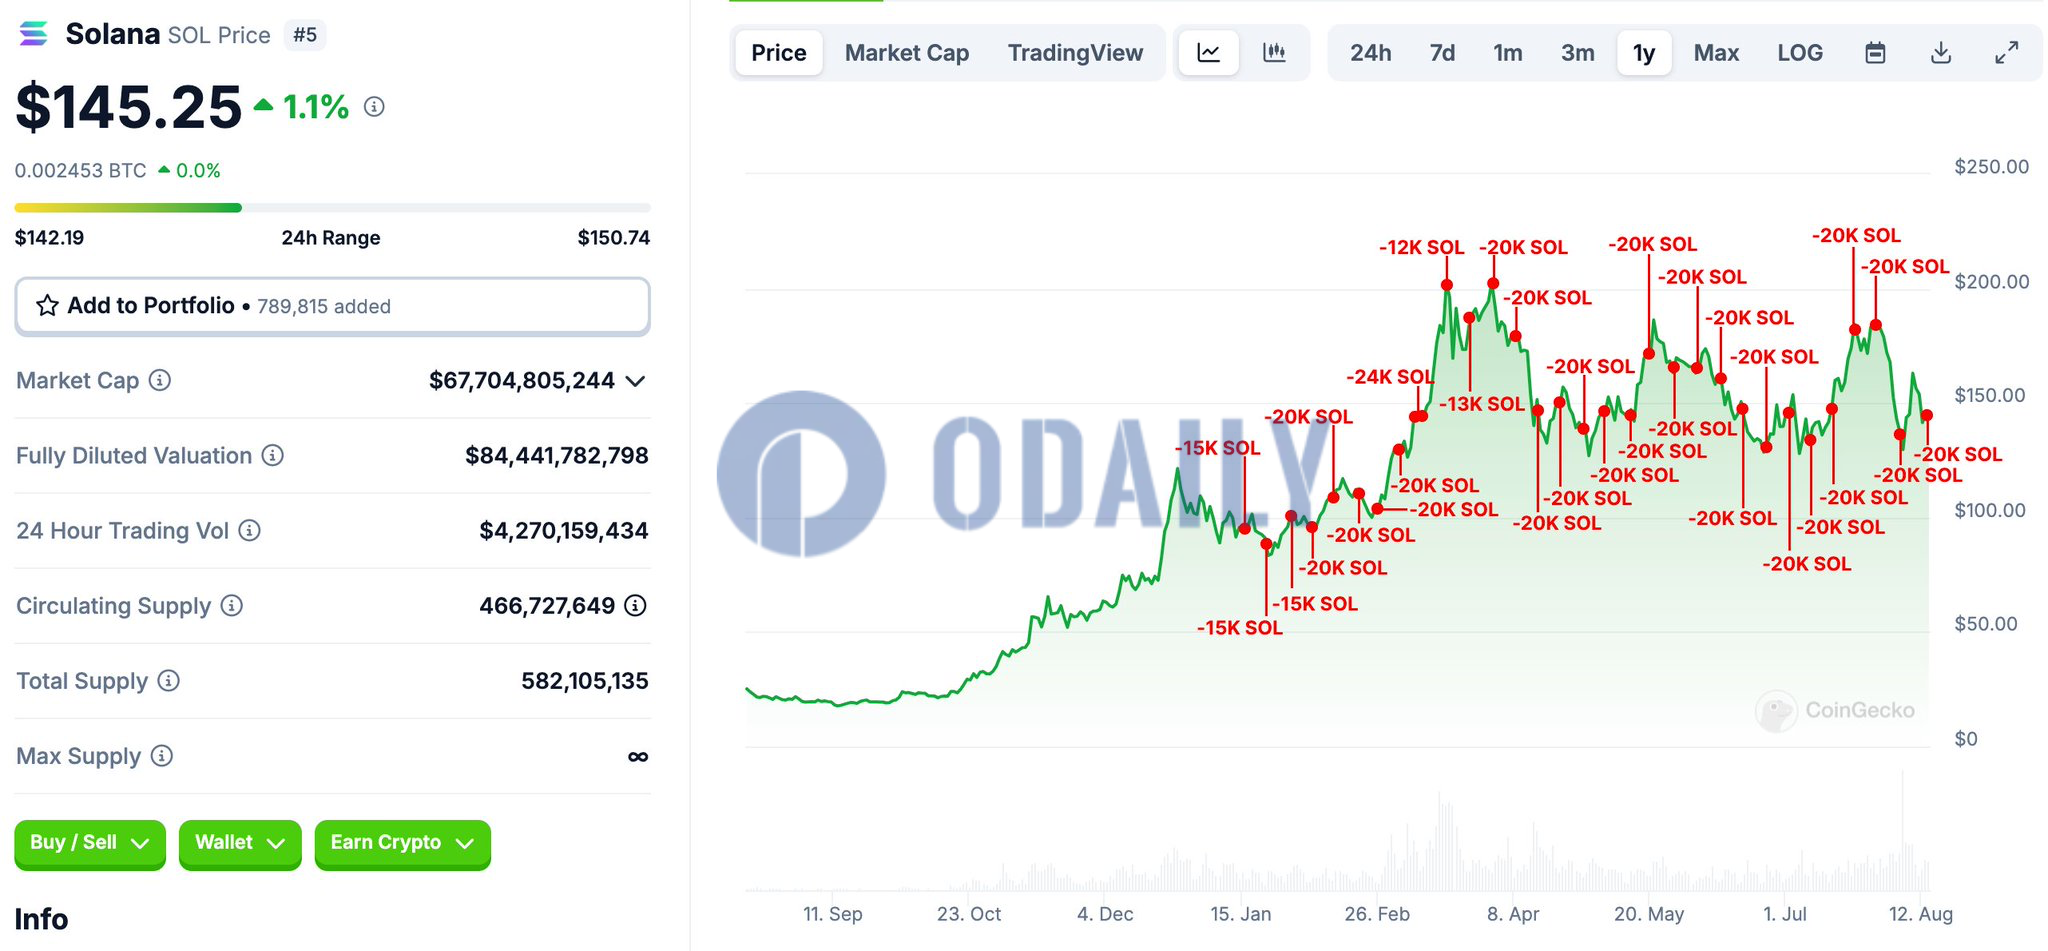Open the Earn Crypto dropdown
Viewport: 2048px width, 951px height.
coord(402,843)
